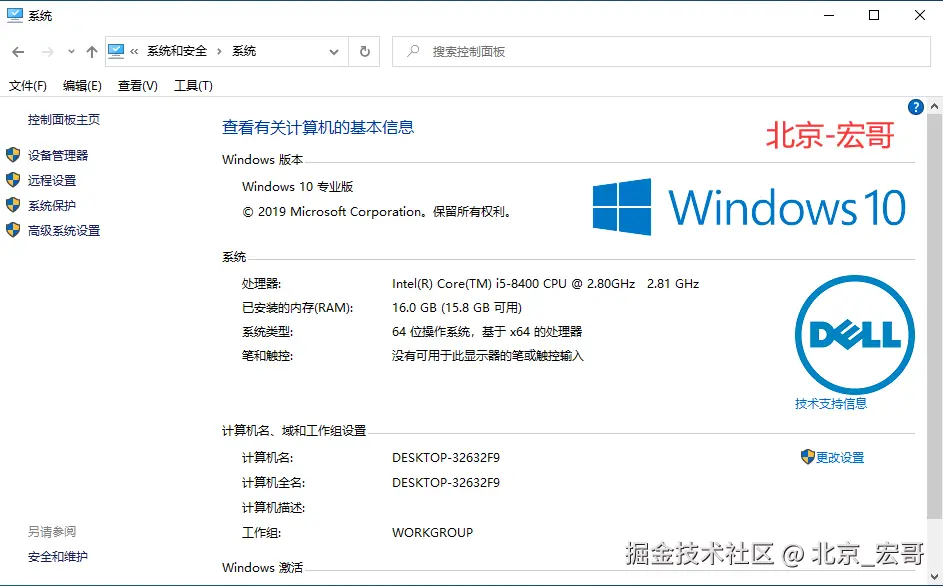Open 系统保护 link
The width and height of the screenshot is (943, 586).
[x=52, y=206]
